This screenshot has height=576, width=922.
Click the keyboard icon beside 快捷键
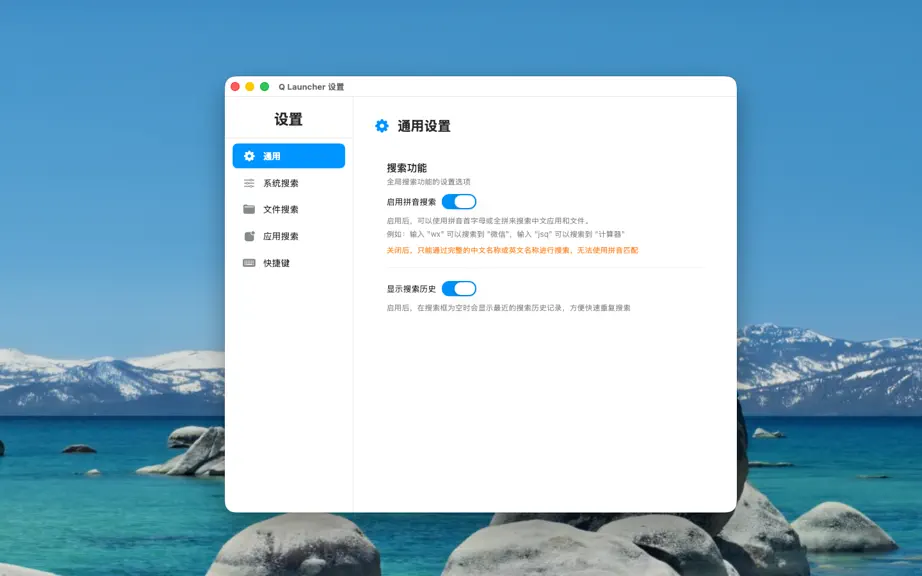click(x=249, y=263)
